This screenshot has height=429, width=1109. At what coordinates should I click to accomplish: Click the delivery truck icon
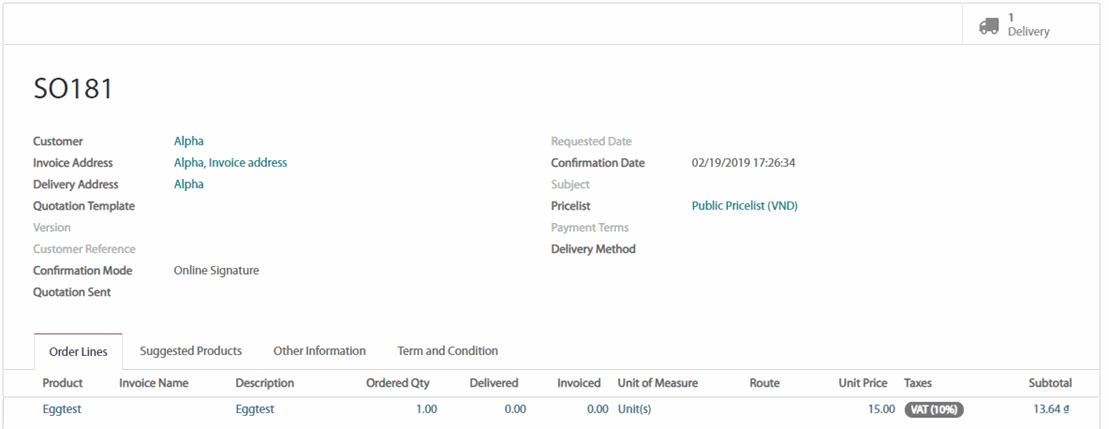click(x=989, y=25)
